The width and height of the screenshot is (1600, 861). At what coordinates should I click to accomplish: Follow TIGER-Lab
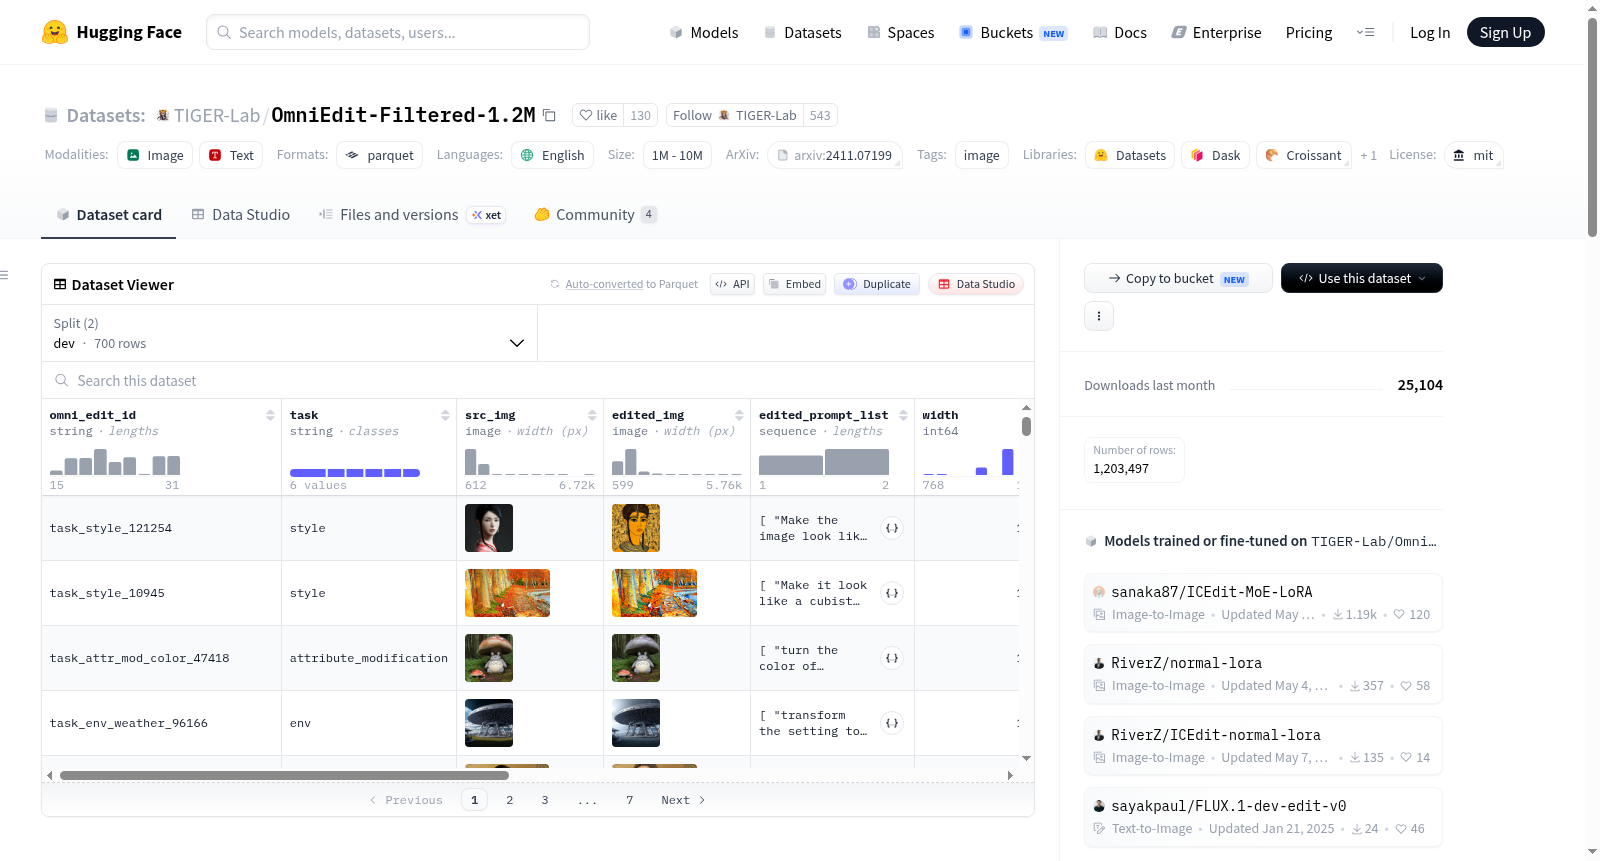click(735, 115)
